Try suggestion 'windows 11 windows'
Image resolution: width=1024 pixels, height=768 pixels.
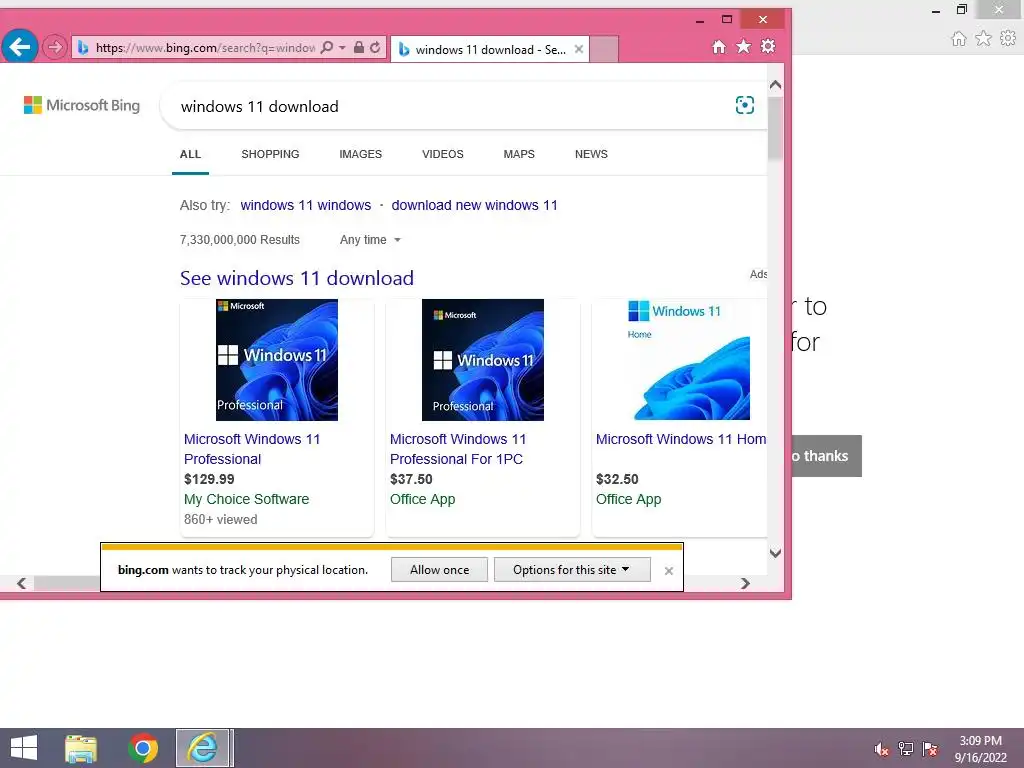click(x=306, y=205)
